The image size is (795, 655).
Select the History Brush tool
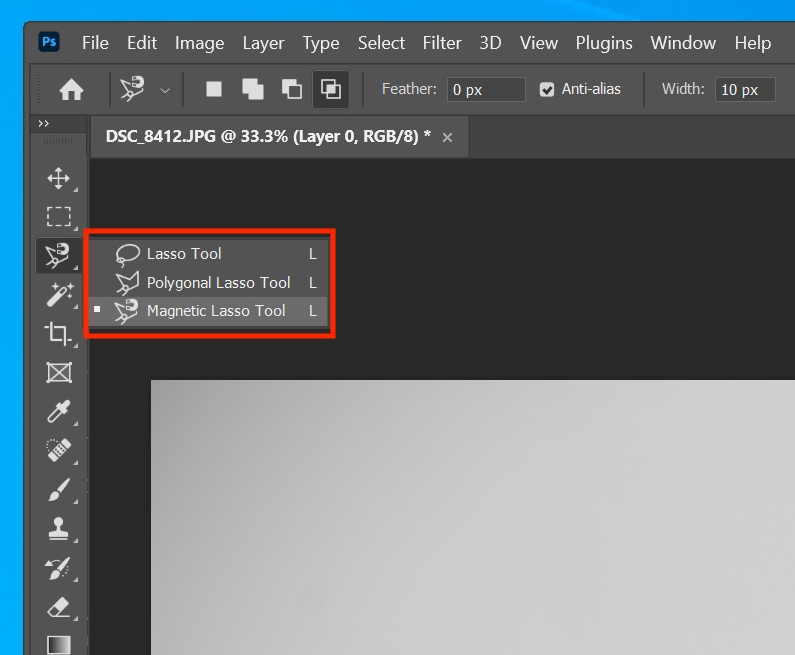[x=59, y=568]
